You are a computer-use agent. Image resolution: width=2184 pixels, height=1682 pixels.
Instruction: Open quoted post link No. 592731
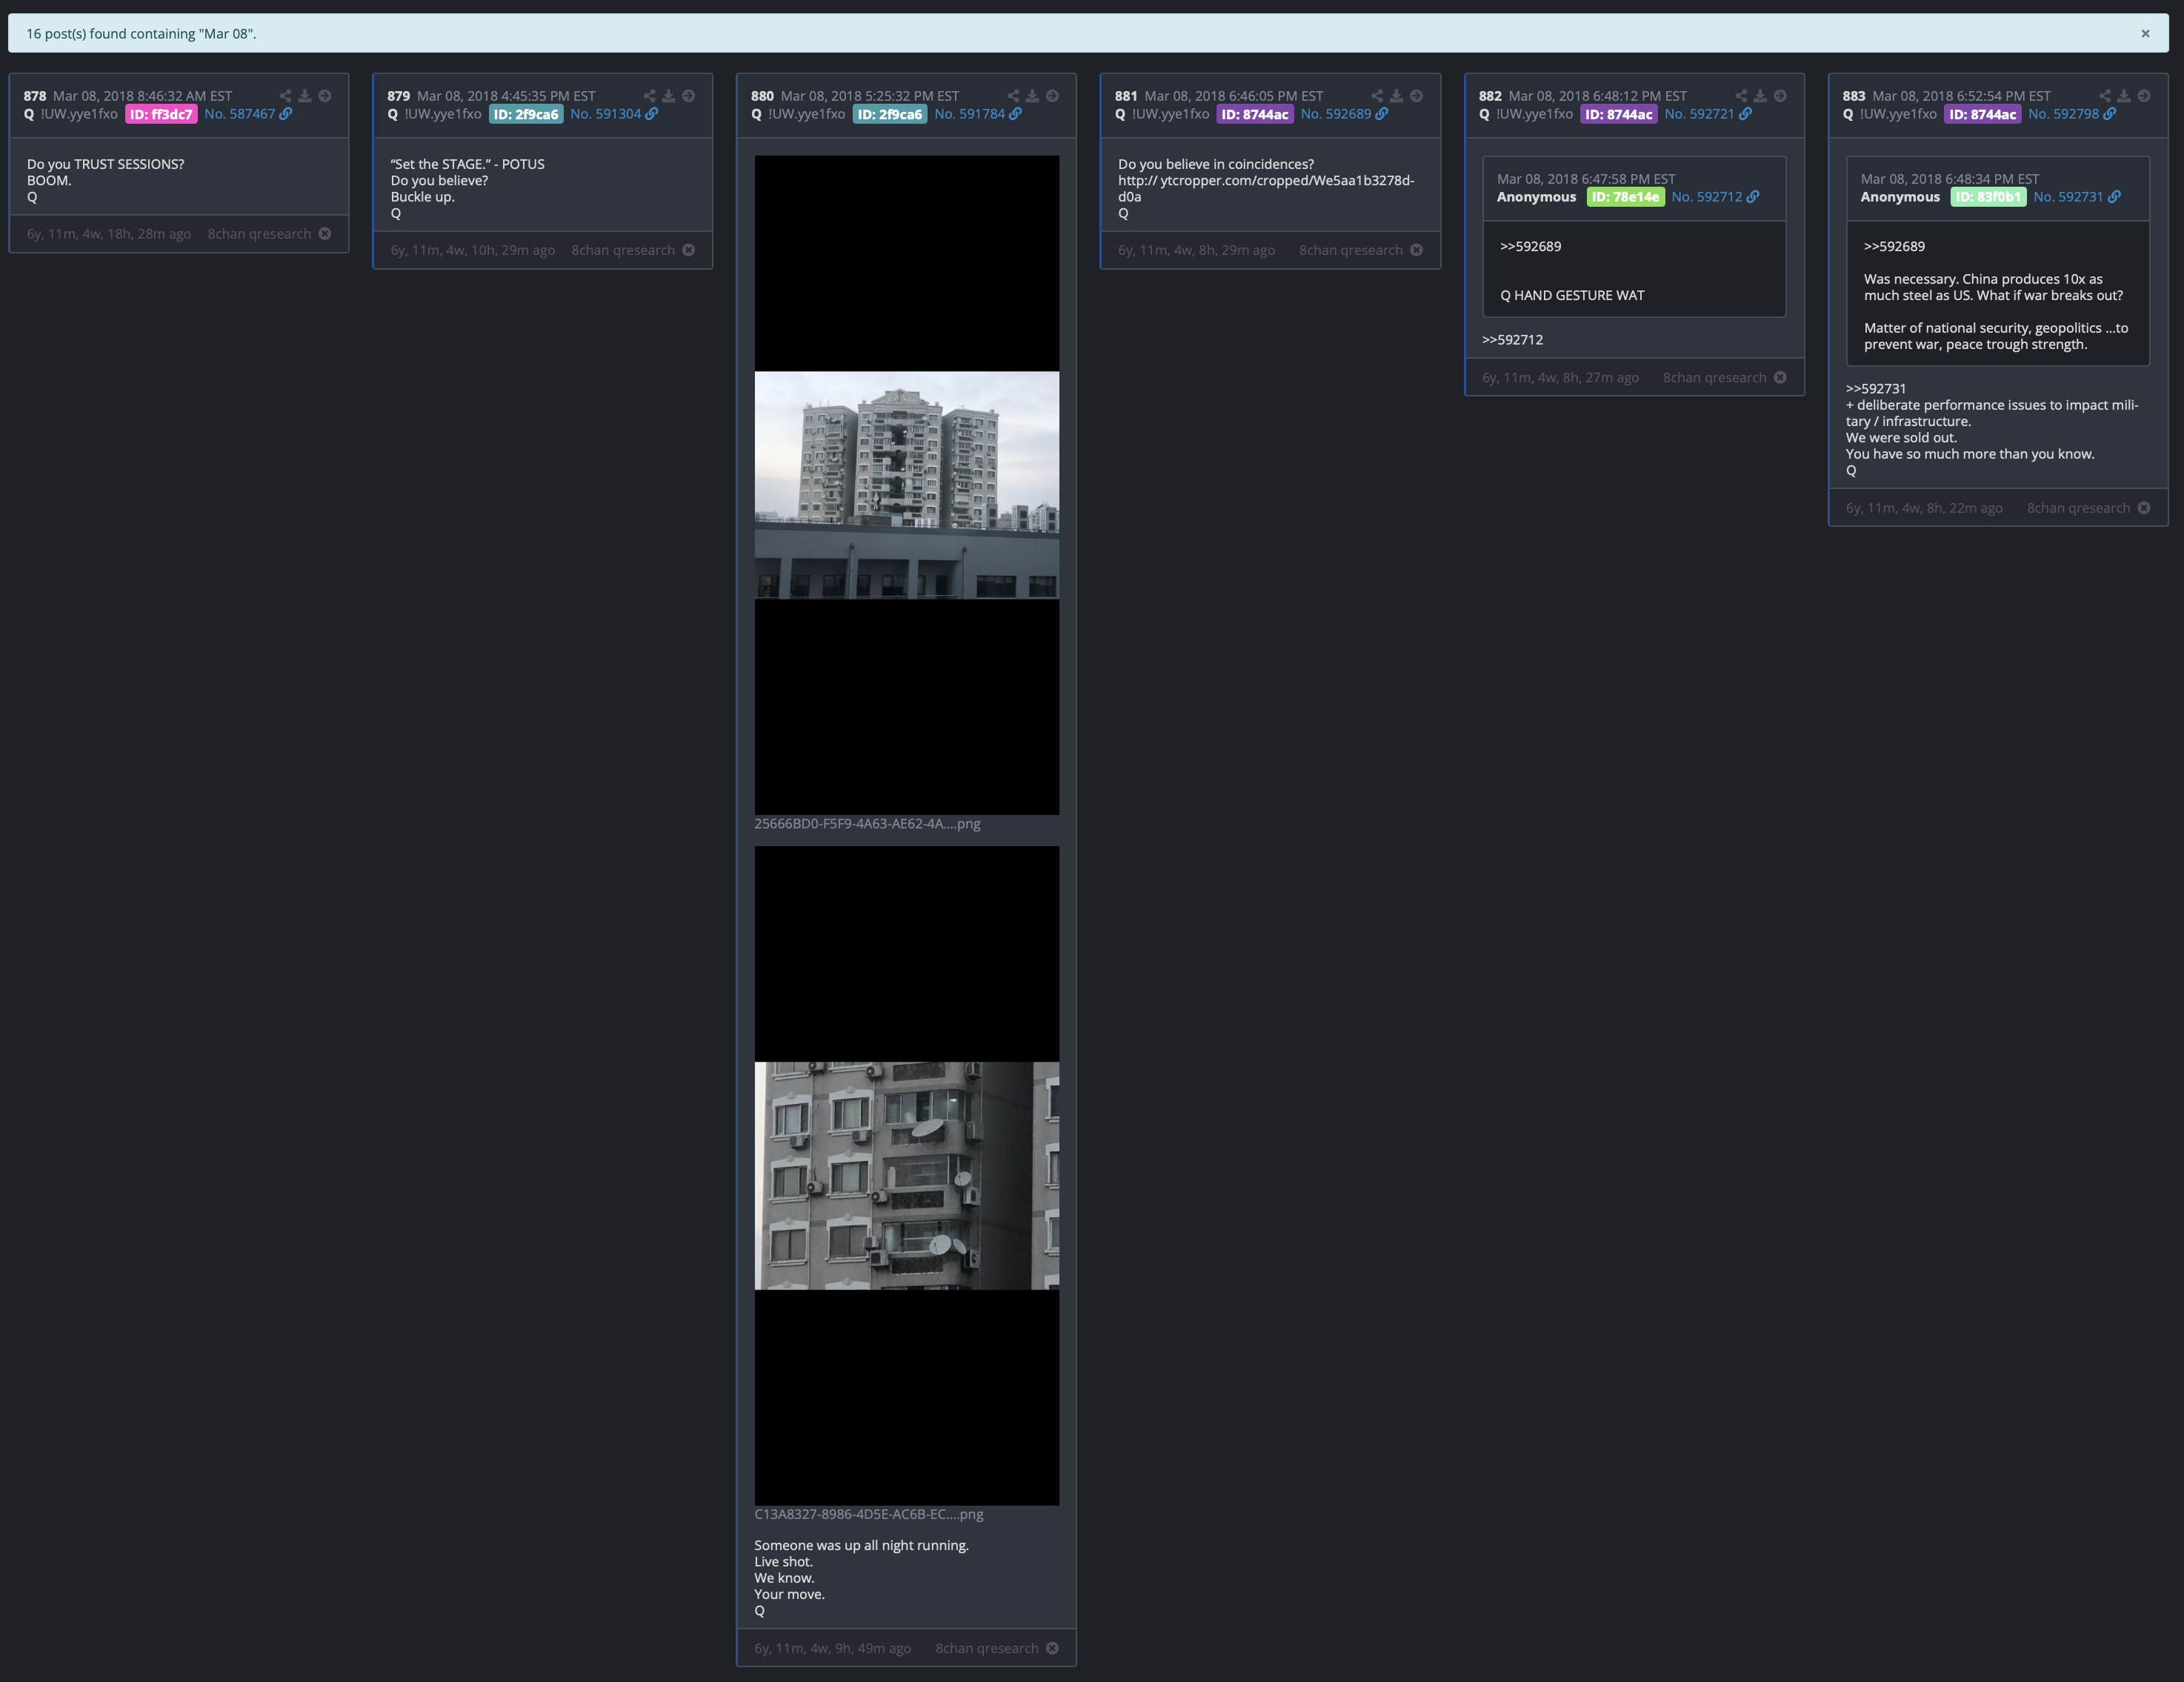coord(2069,197)
